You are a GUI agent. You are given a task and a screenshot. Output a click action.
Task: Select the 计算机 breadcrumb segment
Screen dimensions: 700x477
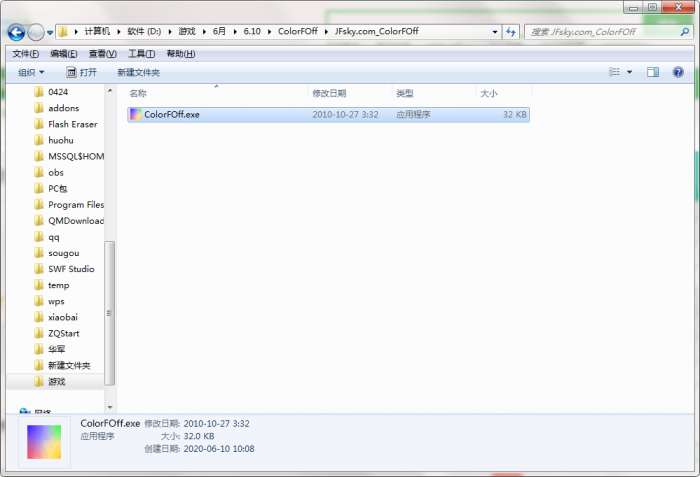pos(97,31)
